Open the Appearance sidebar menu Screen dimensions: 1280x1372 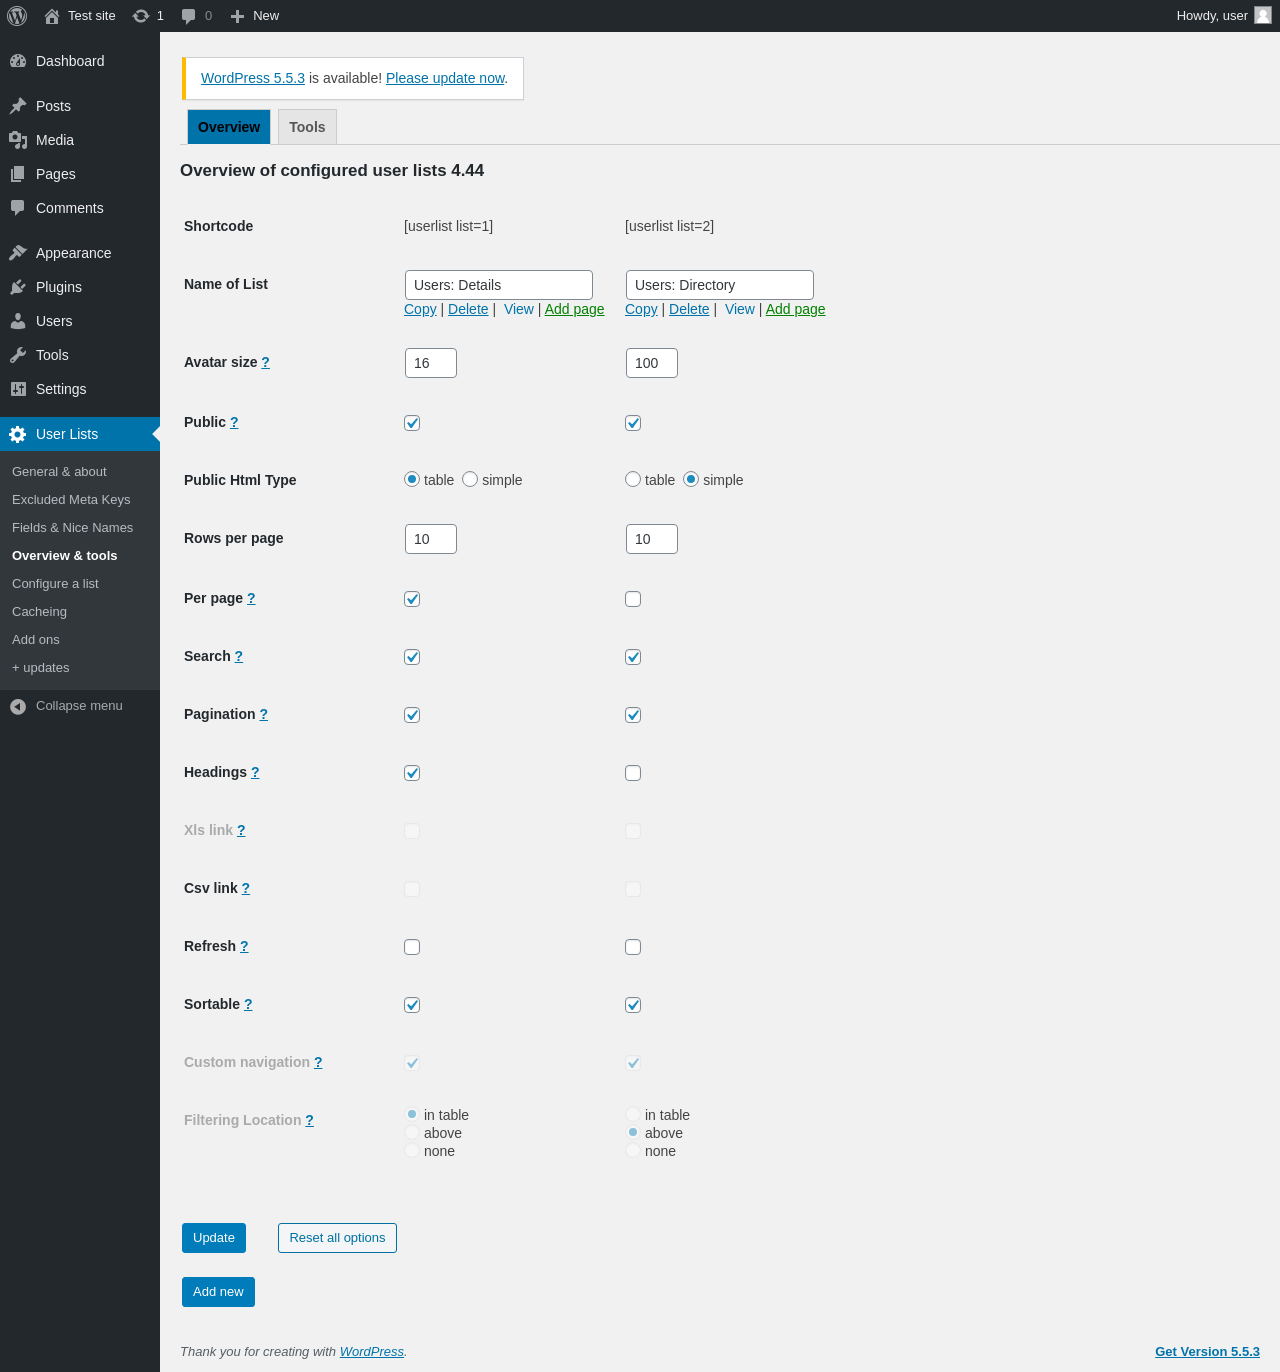pos(73,253)
